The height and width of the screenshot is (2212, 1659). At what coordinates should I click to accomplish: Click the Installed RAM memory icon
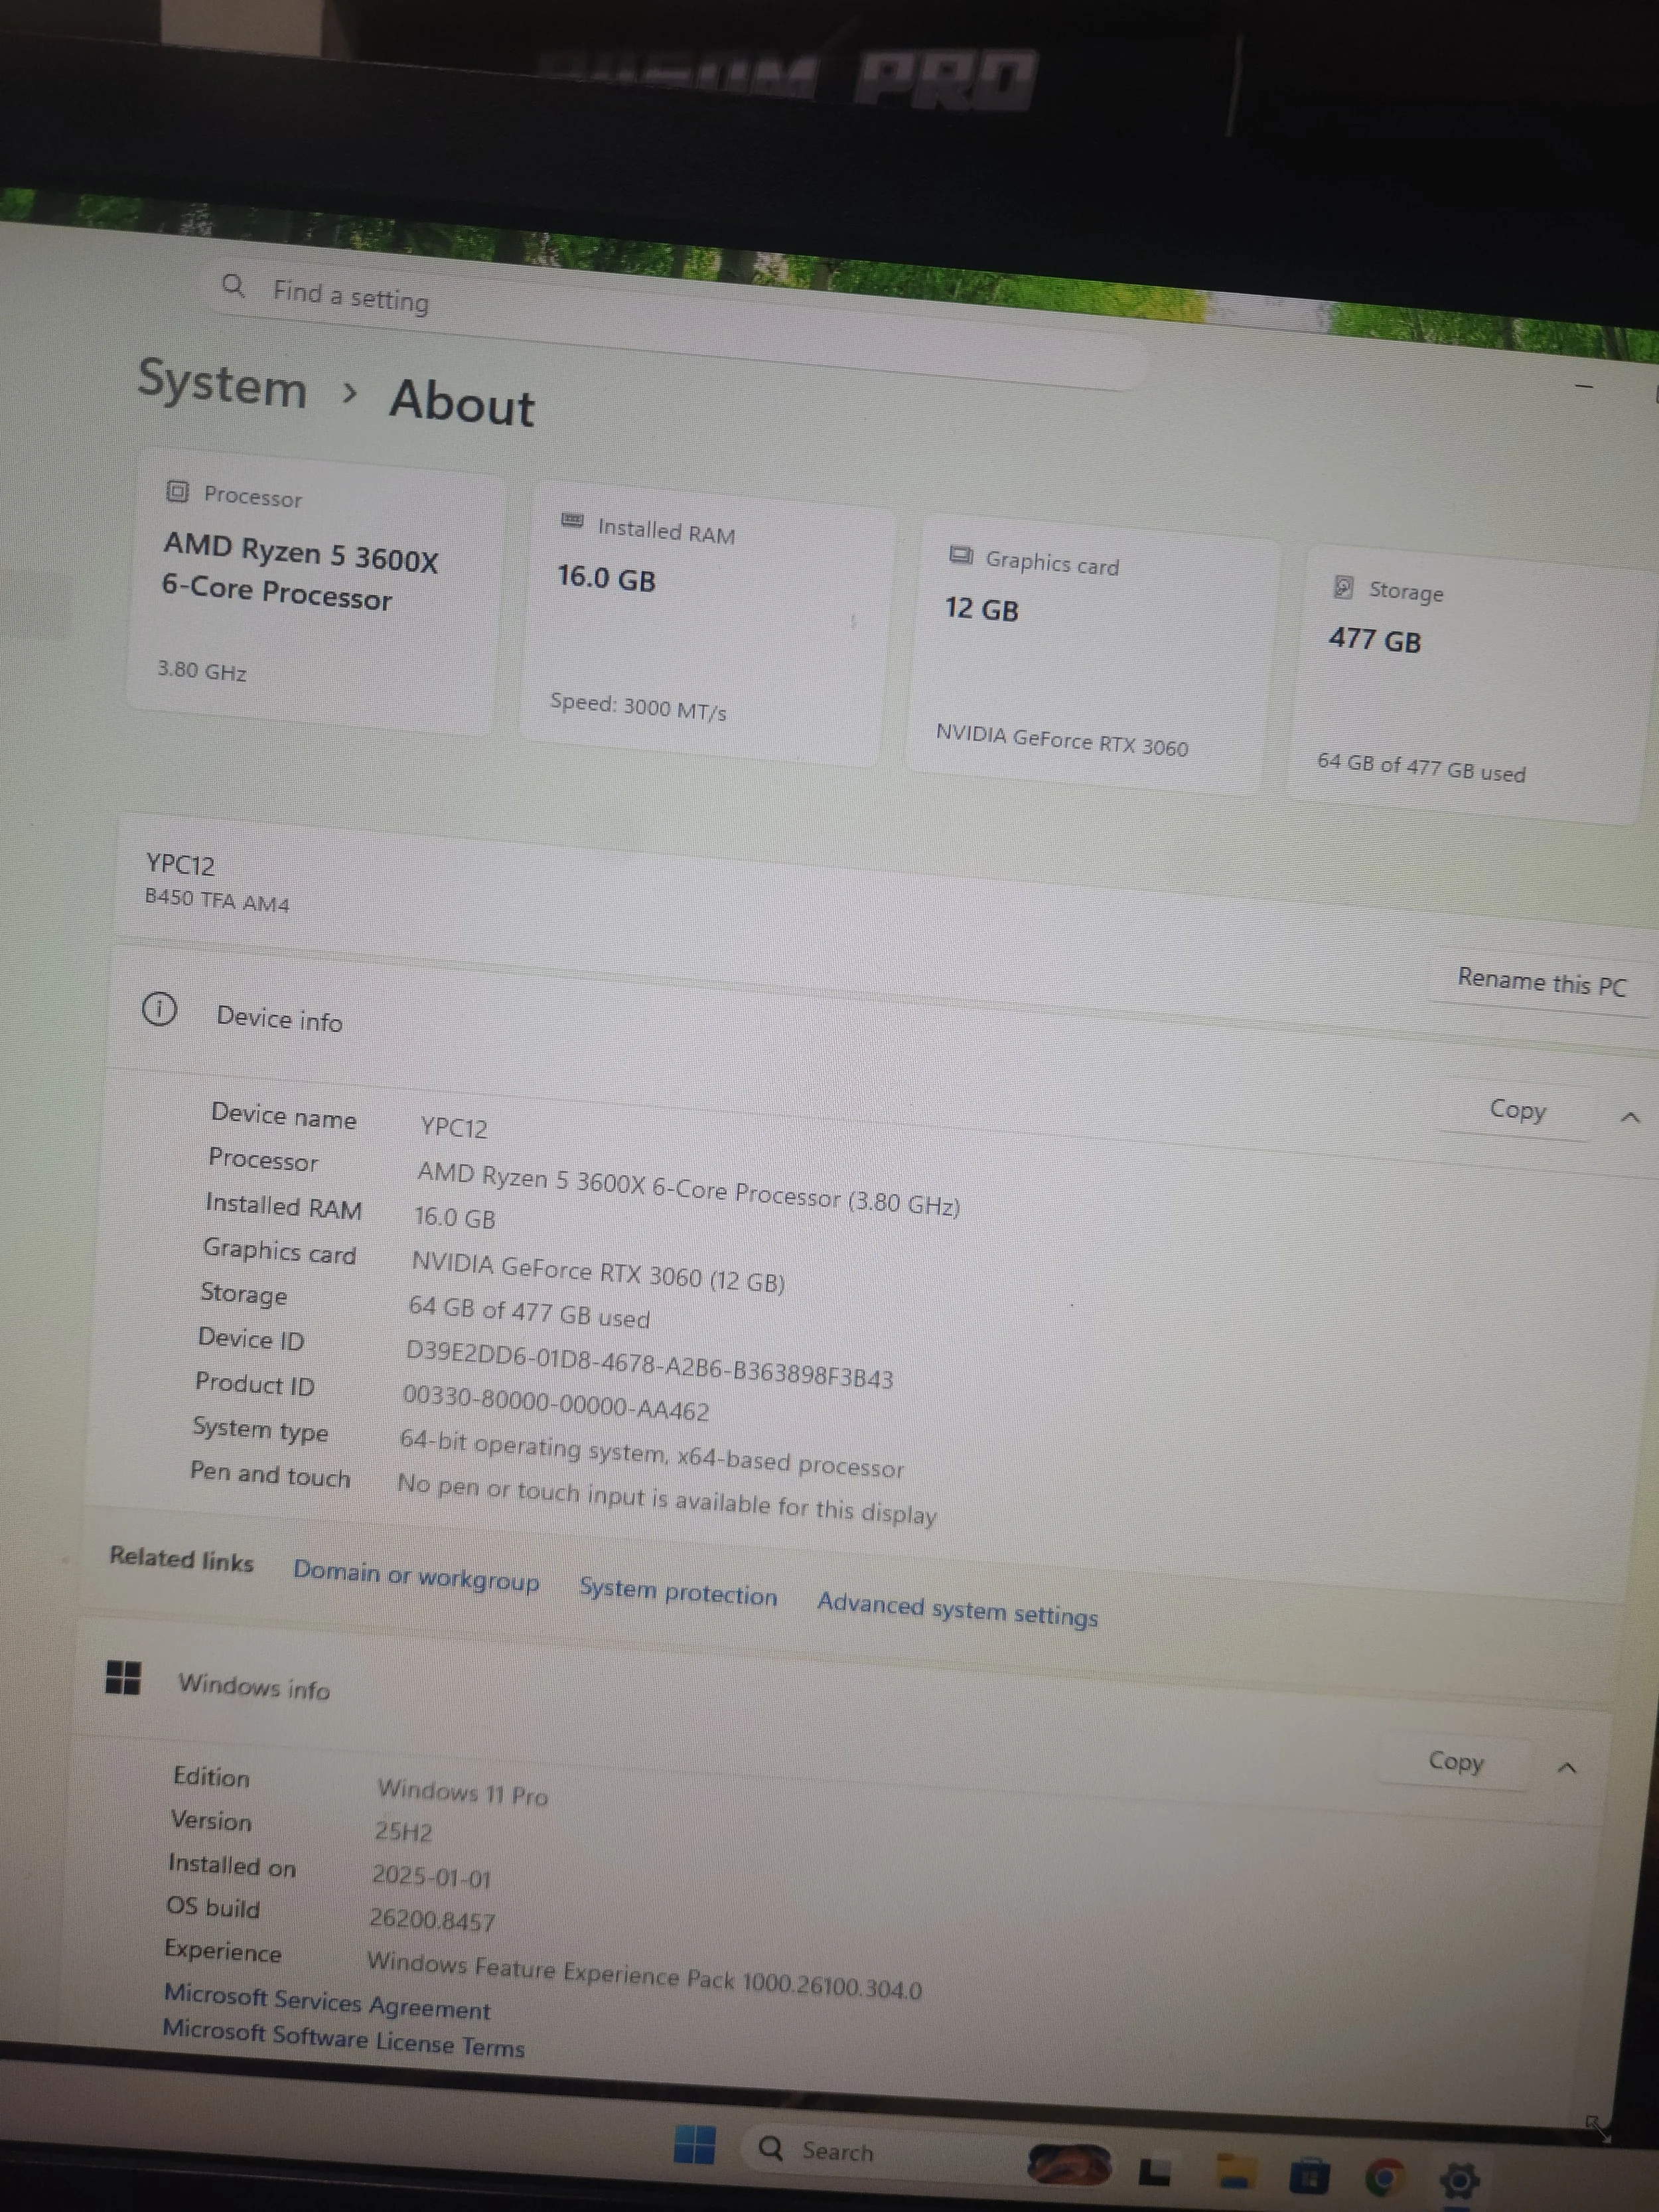pyautogui.click(x=572, y=520)
